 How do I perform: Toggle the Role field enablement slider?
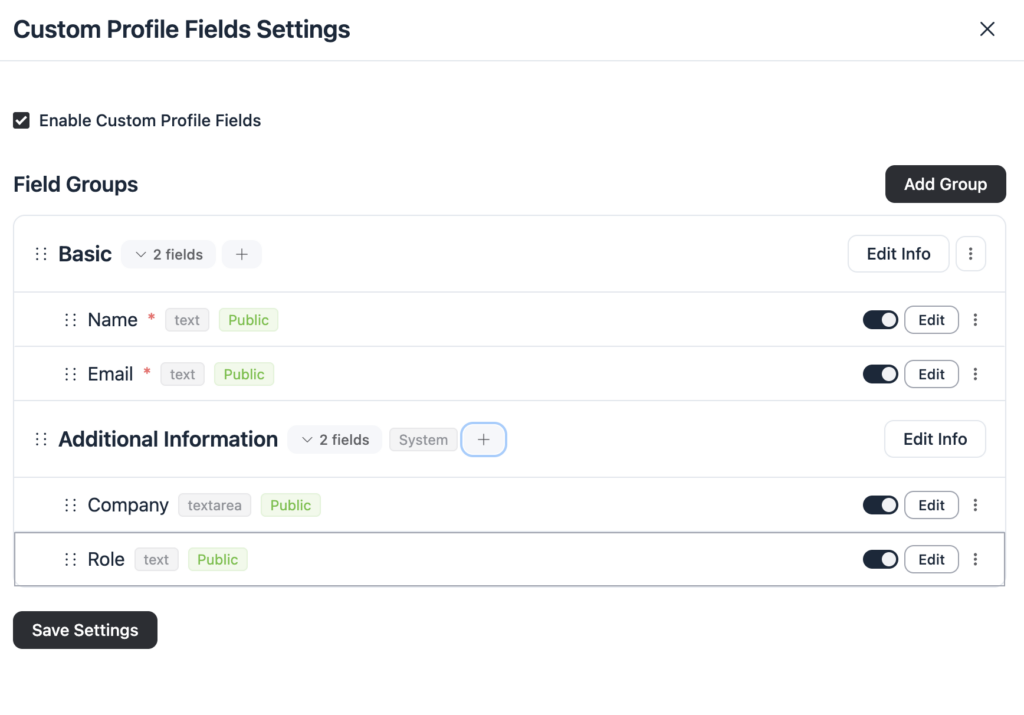[x=880, y=559]
